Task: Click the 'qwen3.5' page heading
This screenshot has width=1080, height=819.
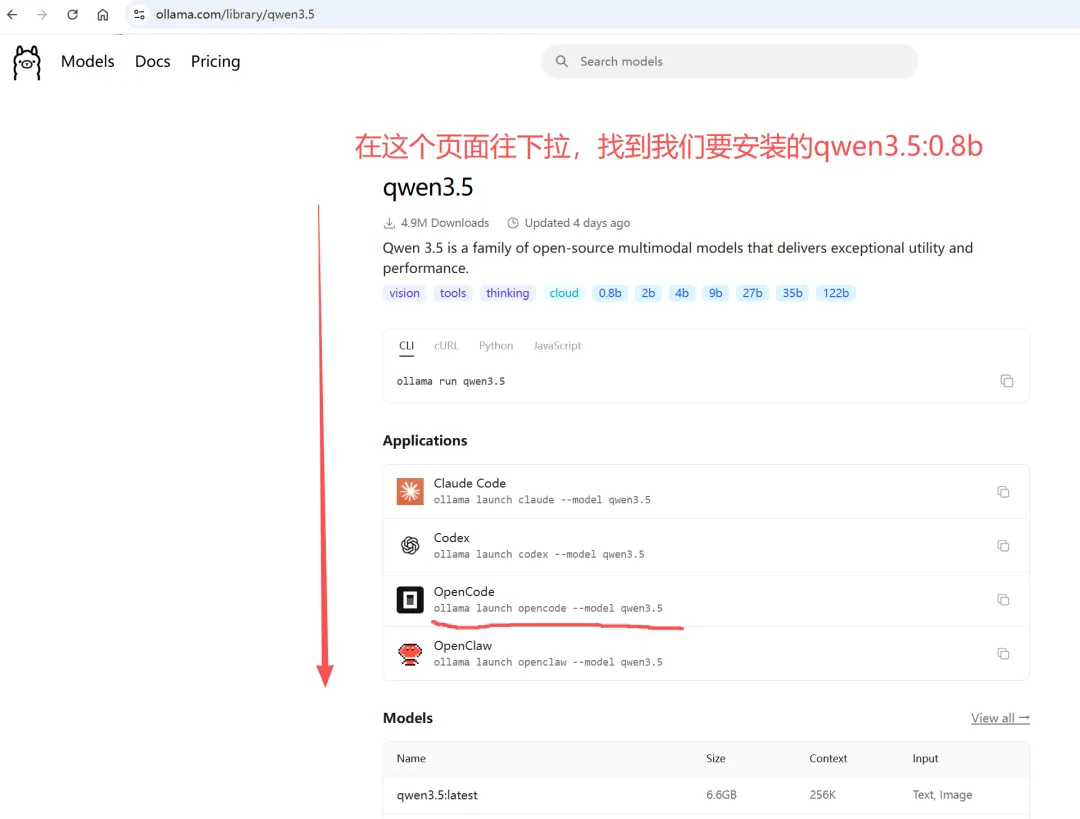Action: click(428, 187)
